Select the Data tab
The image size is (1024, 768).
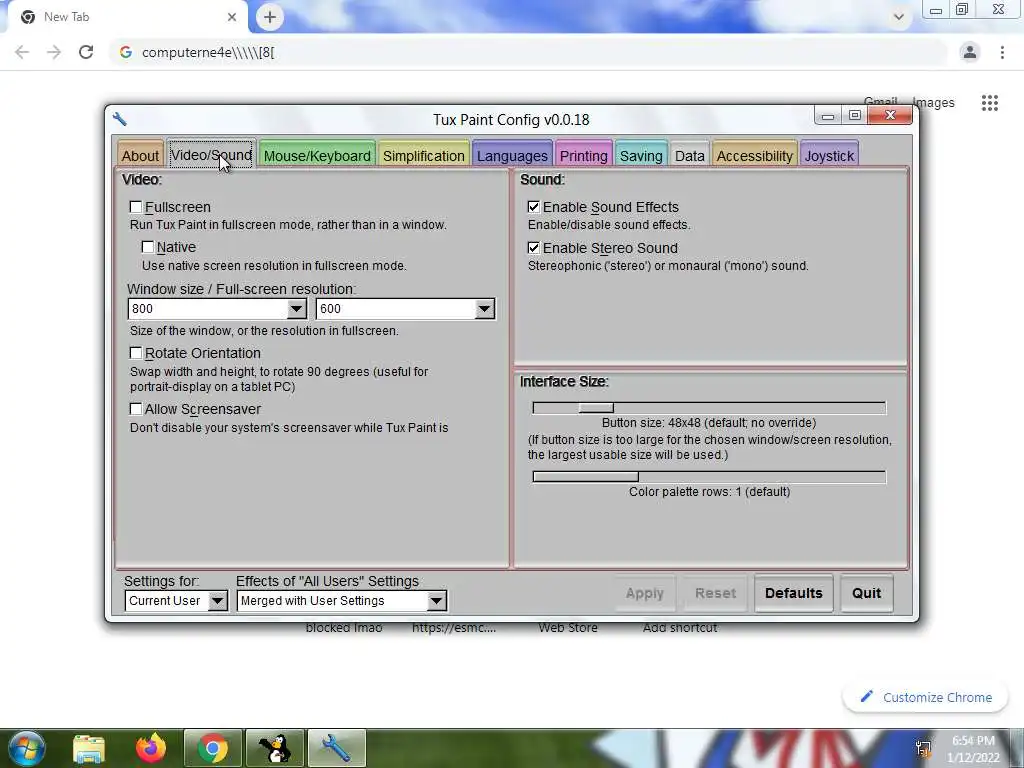(x=690, y=155)
